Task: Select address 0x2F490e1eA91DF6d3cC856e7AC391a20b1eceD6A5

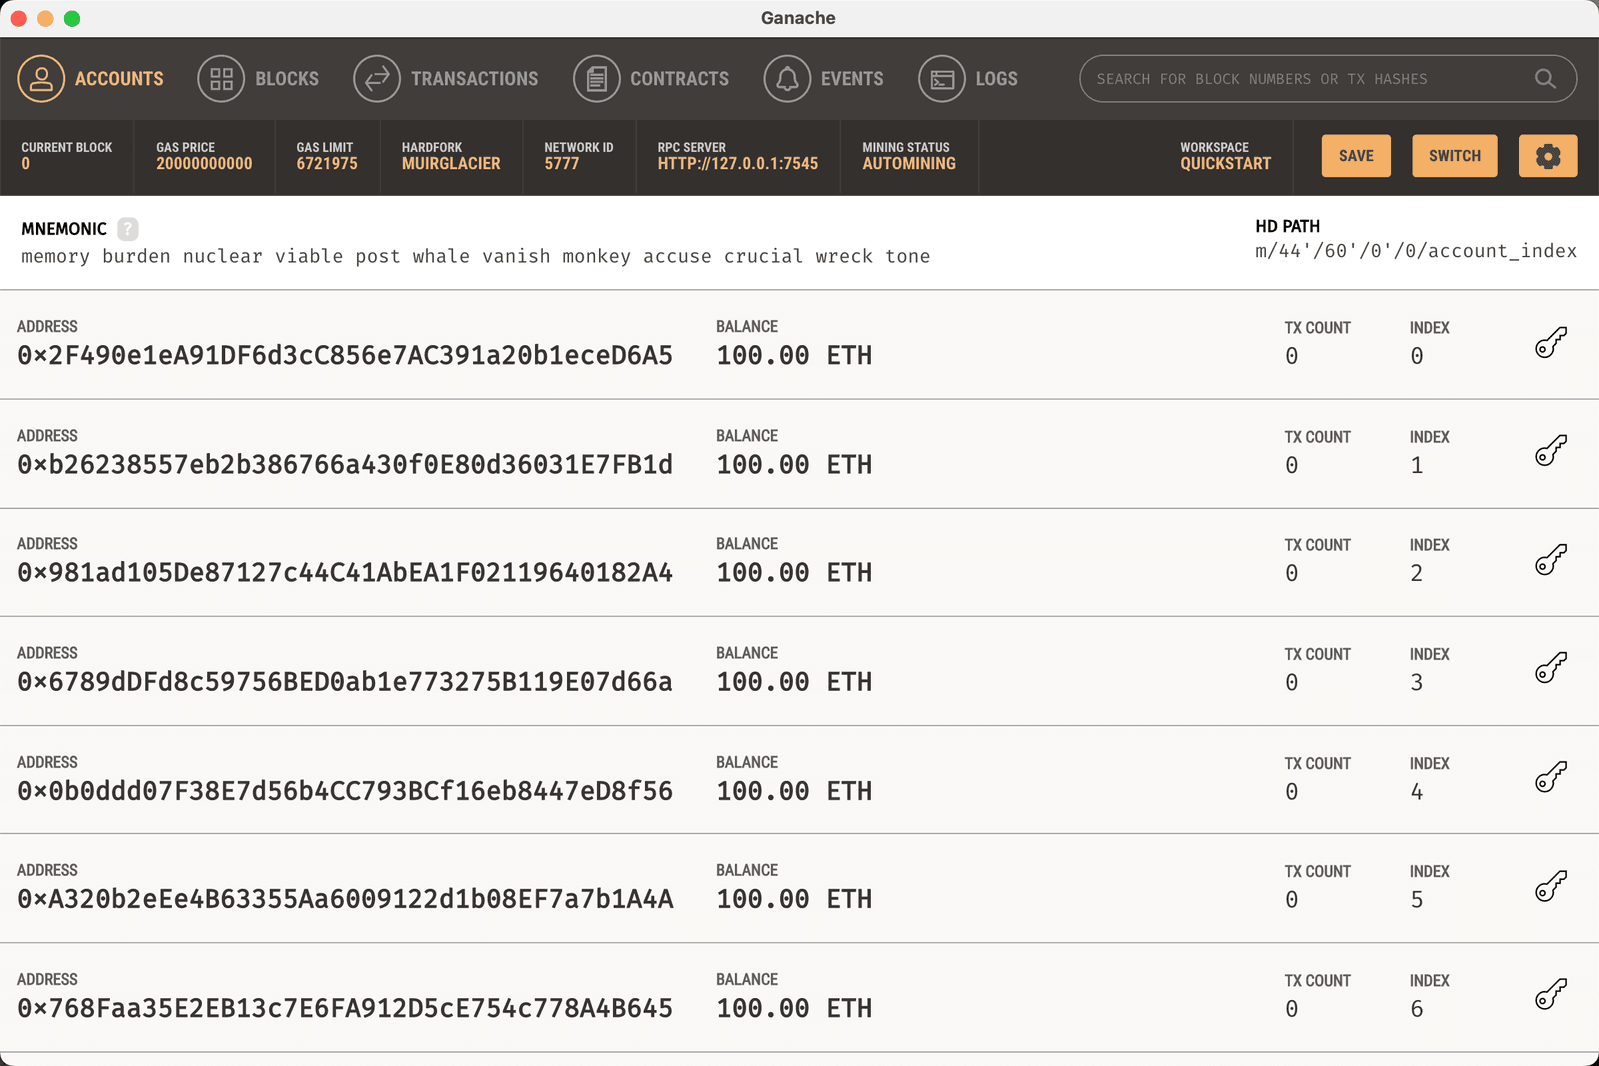Action: coord(345,356)
